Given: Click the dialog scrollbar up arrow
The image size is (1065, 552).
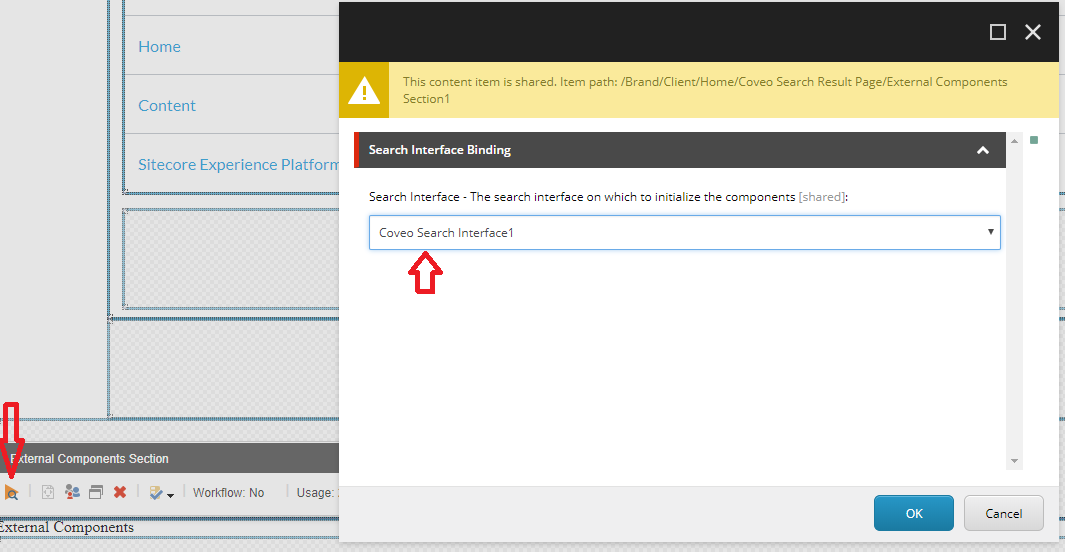Looking at the screenshot, I should point(1014,141).
